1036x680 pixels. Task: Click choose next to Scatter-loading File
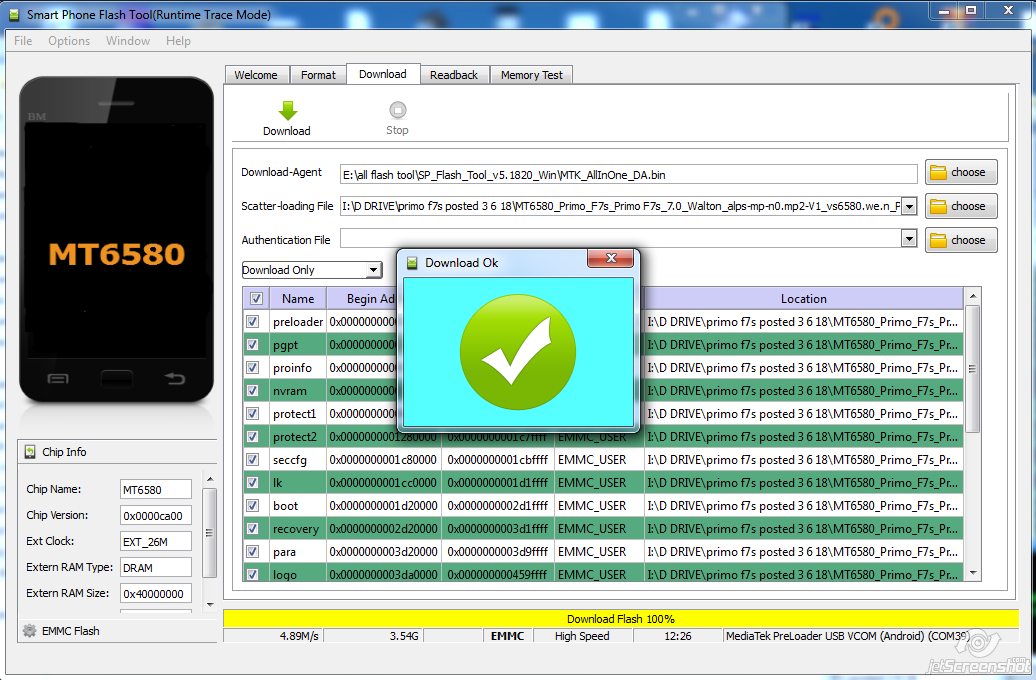tap(959, 206)
